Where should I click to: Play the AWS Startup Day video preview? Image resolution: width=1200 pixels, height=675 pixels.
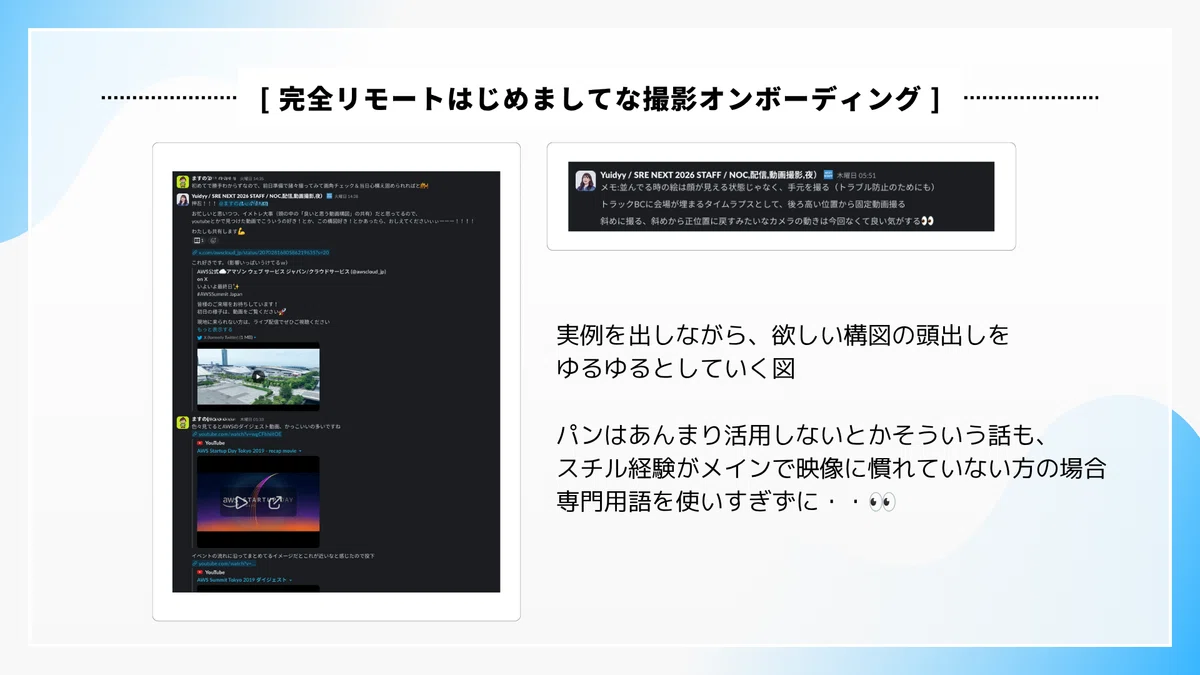point(240,503)
